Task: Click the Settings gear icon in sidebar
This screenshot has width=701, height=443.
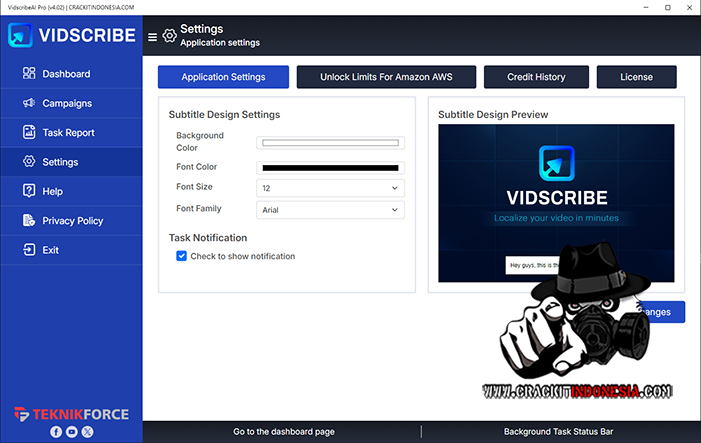Action: 29,161
